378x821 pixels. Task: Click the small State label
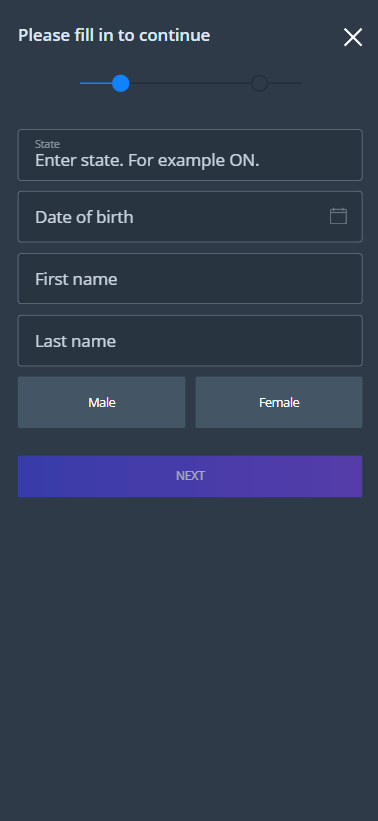(x=47, y=144)
